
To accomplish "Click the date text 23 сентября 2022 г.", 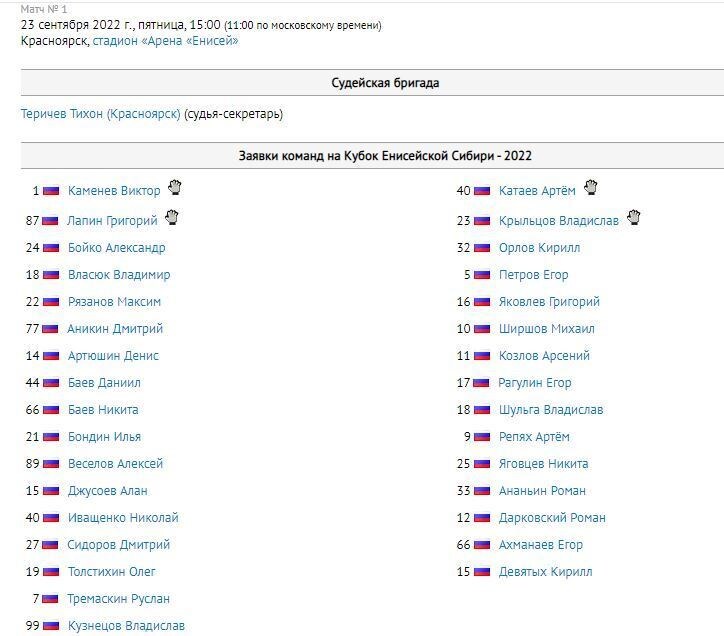I will [x=77, y=24].
